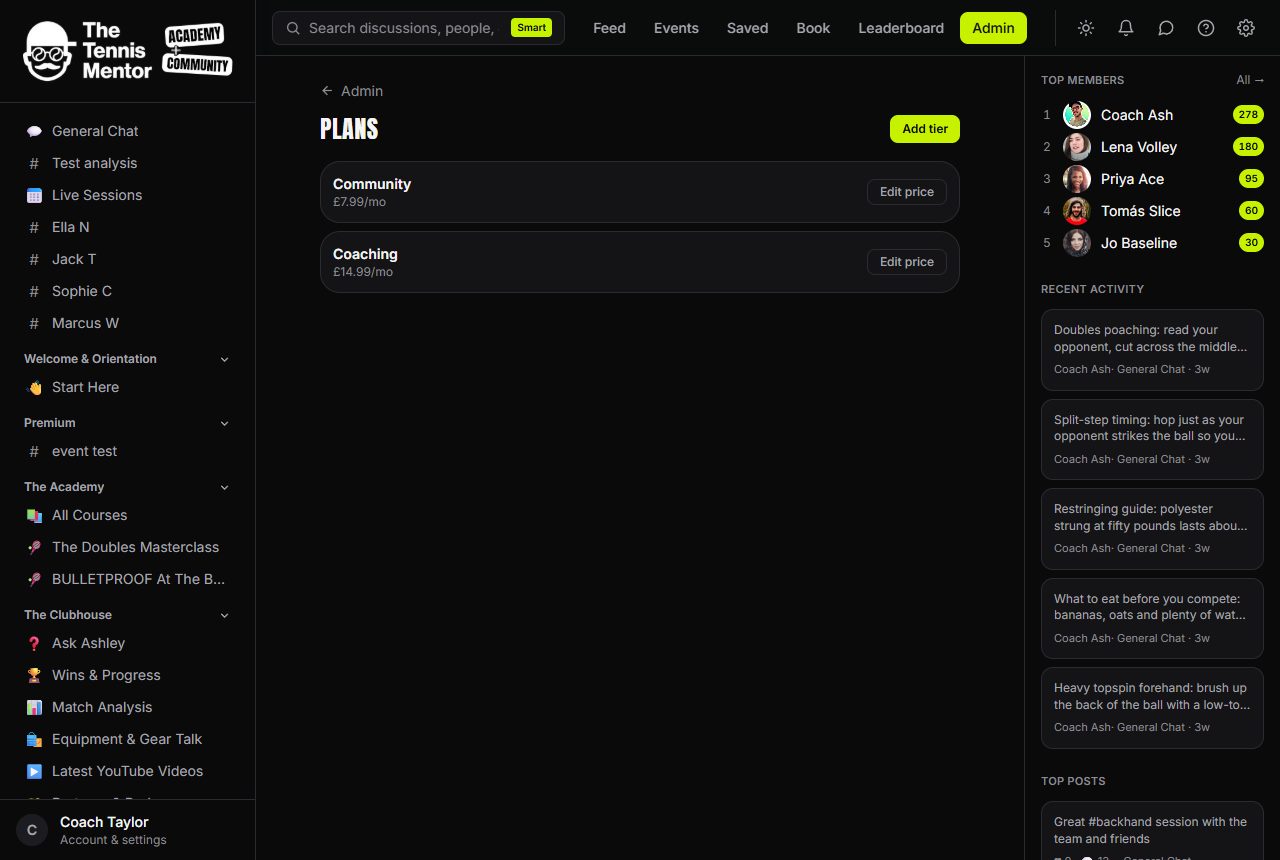Open the What to eat before you compete card

tap(1152, 618)
